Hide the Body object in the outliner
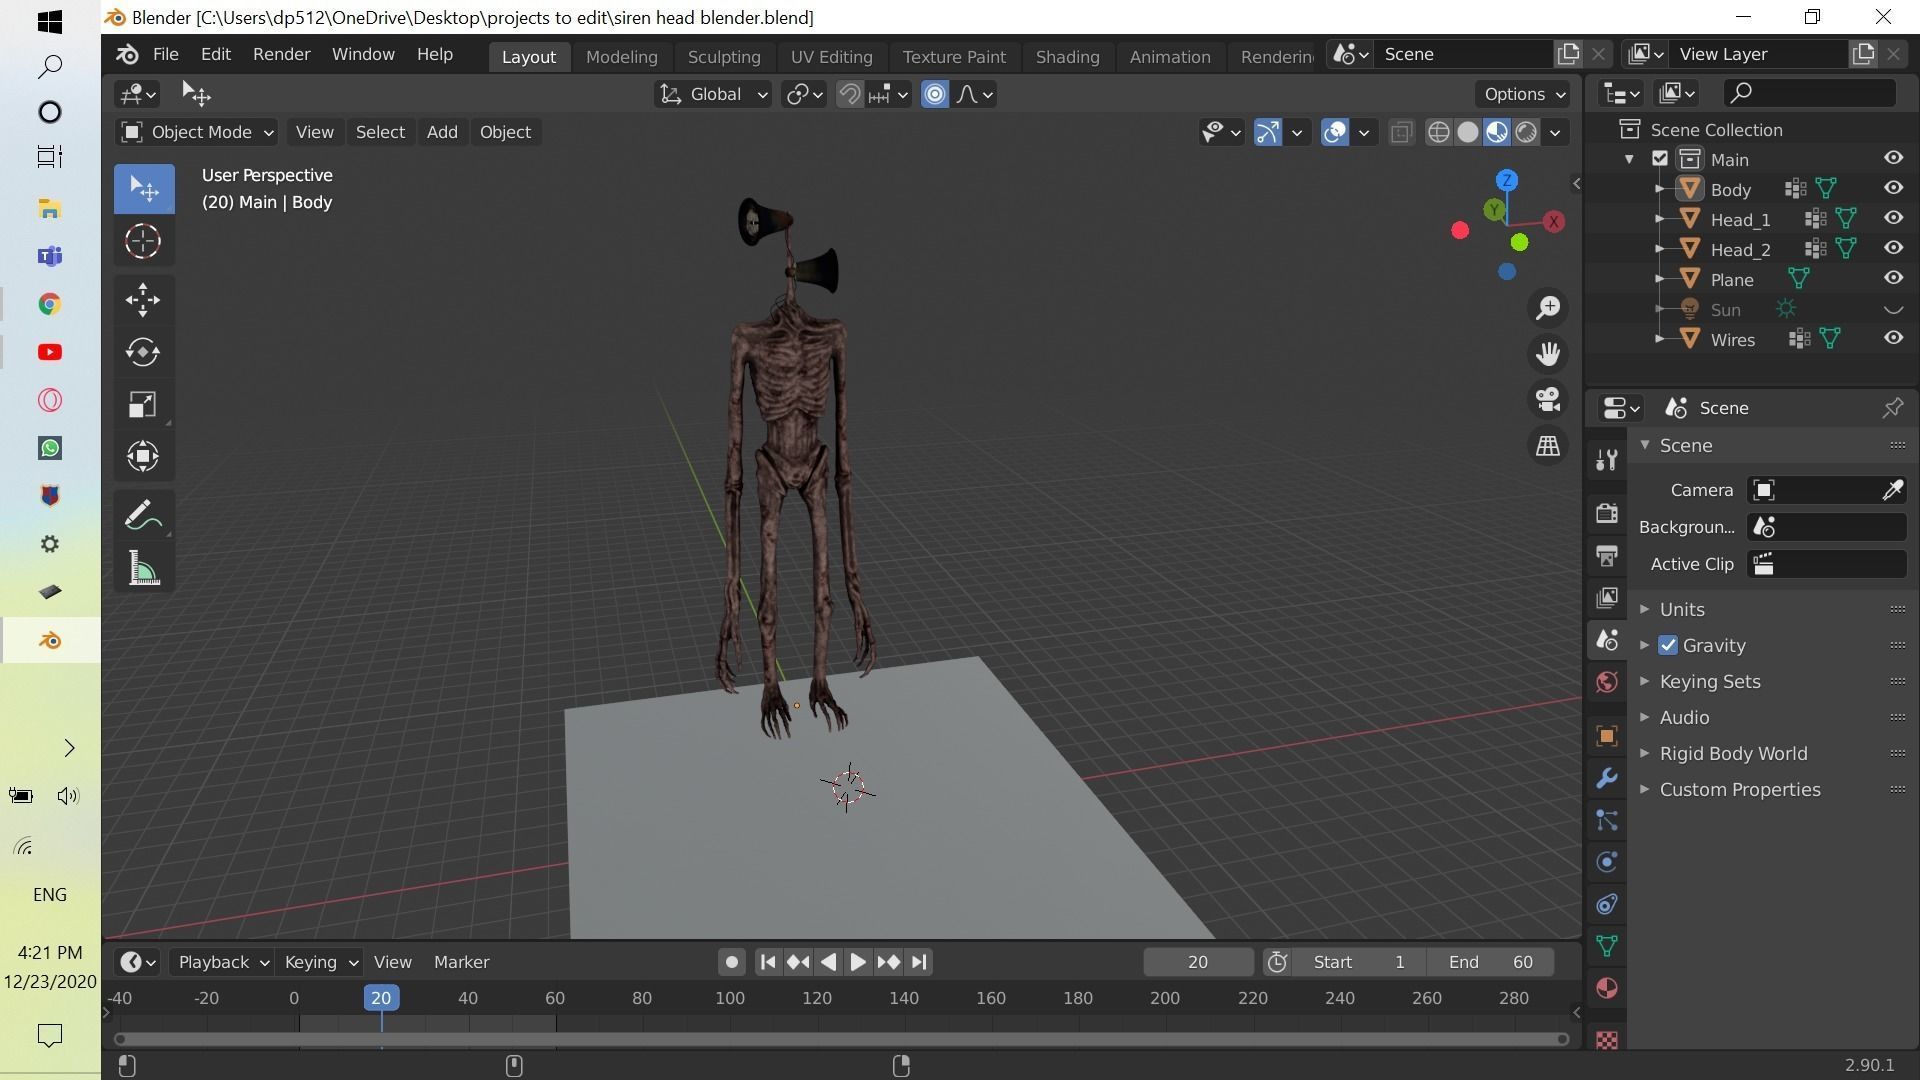1920x1080 pixels. [1893, 188]
